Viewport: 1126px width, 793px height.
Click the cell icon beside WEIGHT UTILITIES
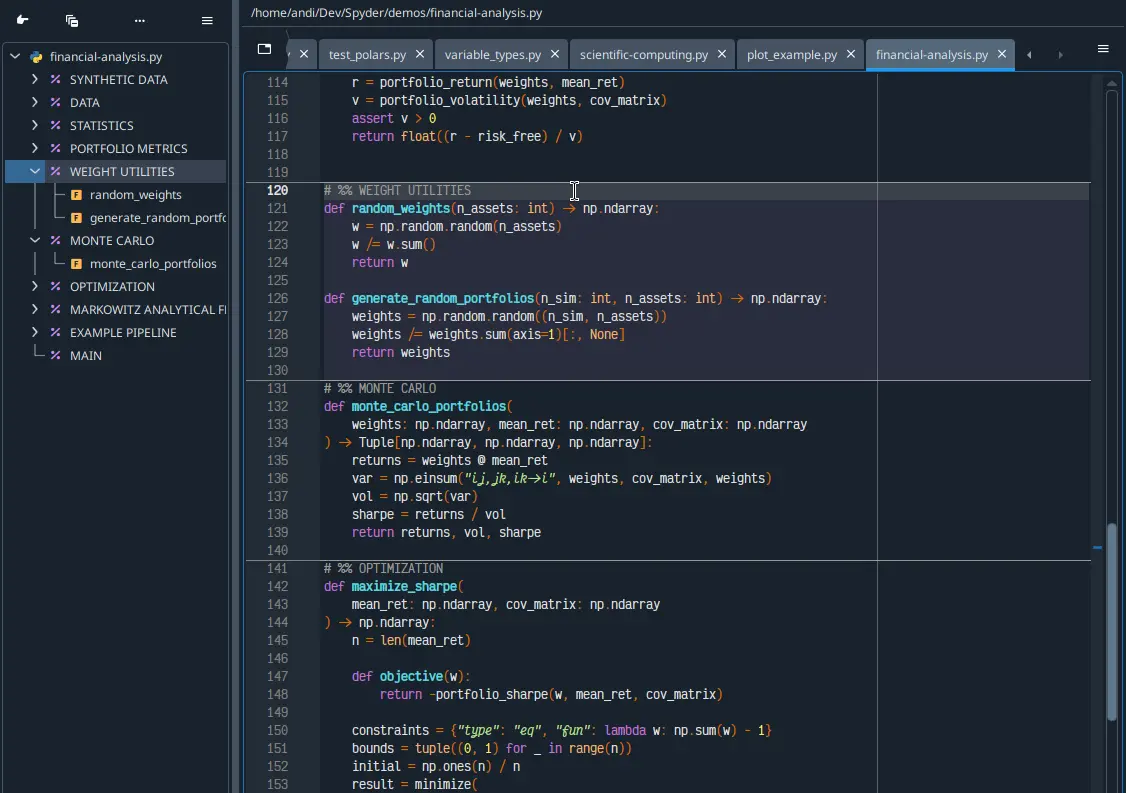pyautogui.click(x=55, y=172)
